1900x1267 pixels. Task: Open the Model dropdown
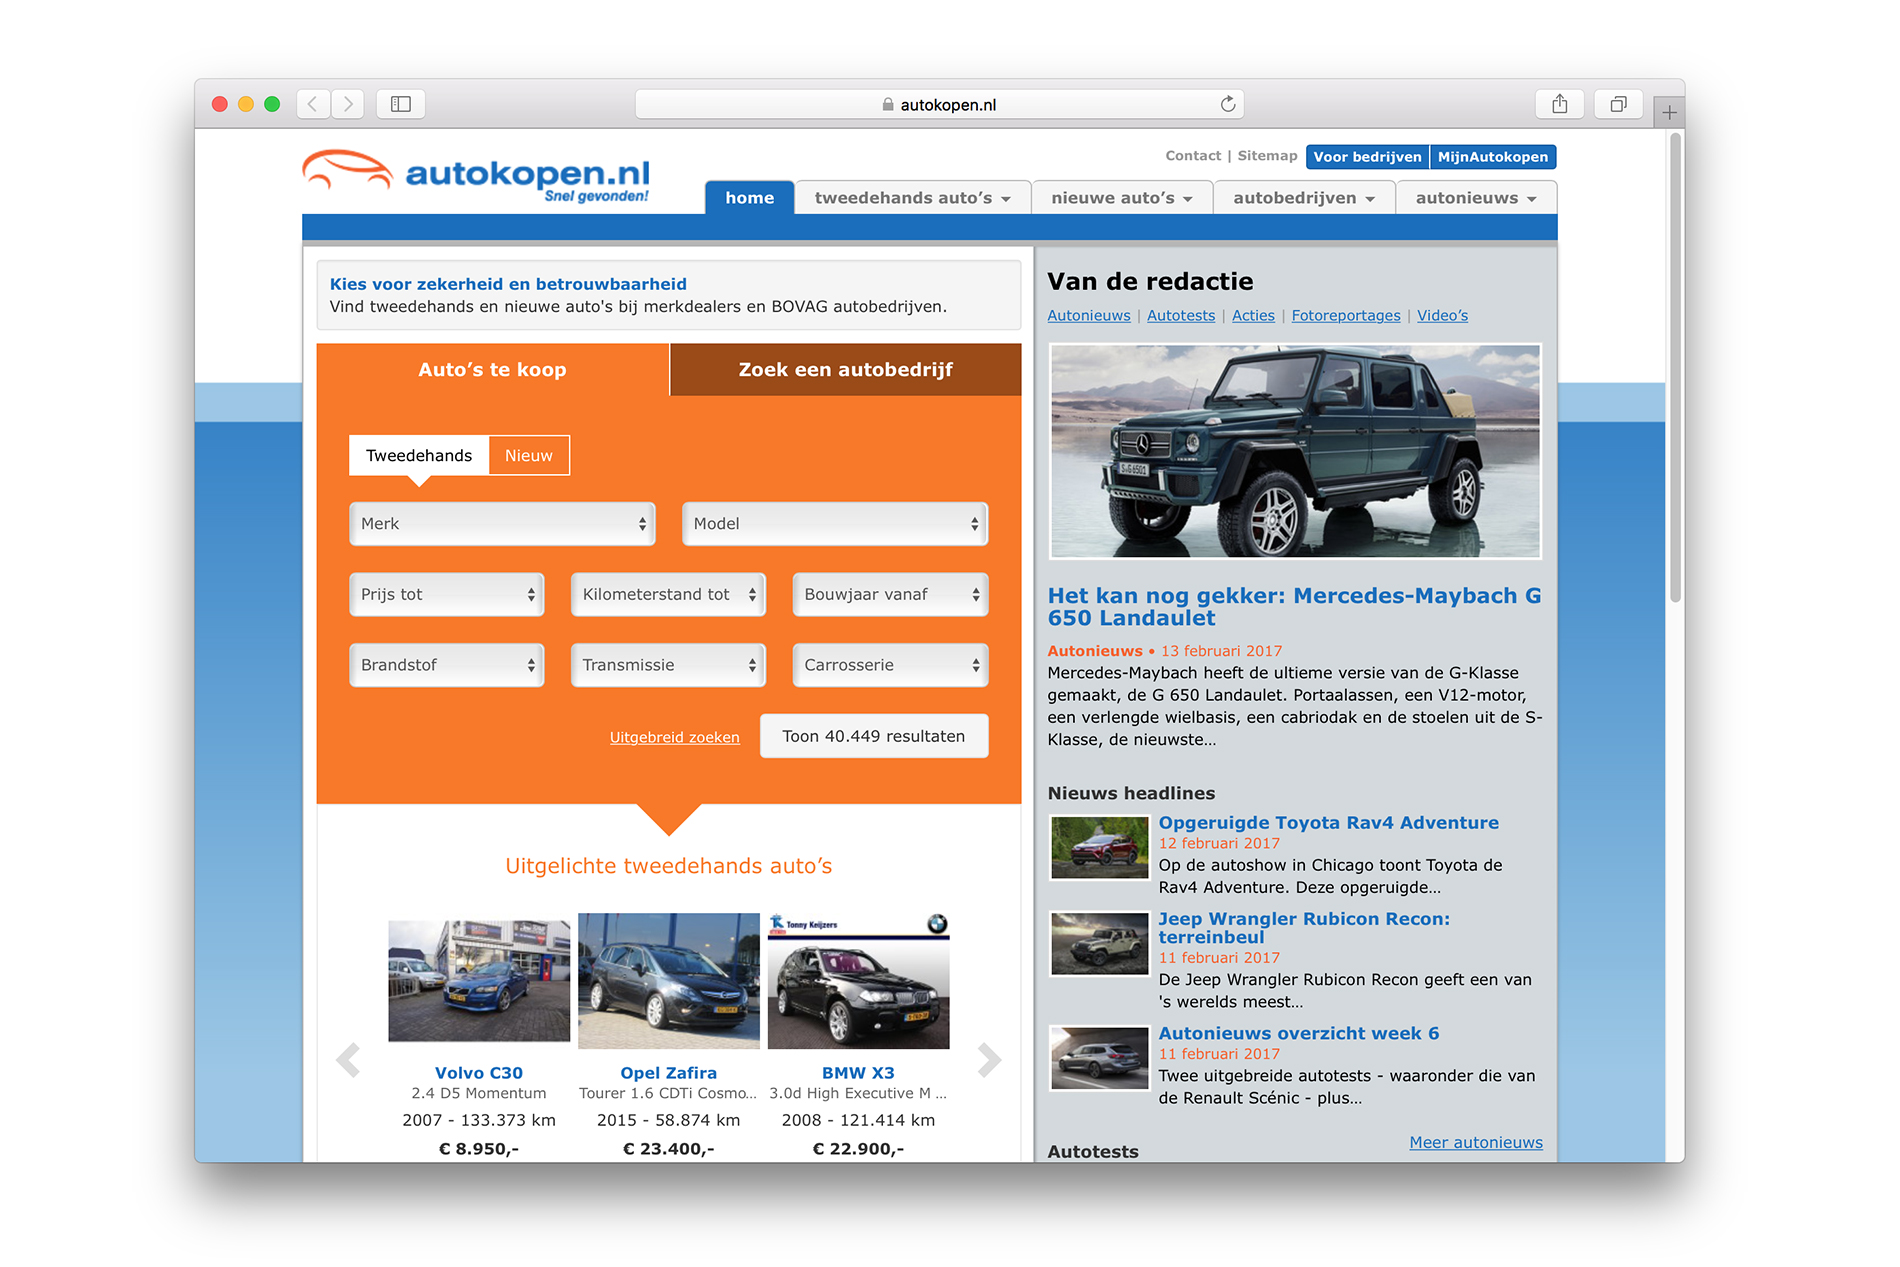pyautogui.click(x=835, y=524)
